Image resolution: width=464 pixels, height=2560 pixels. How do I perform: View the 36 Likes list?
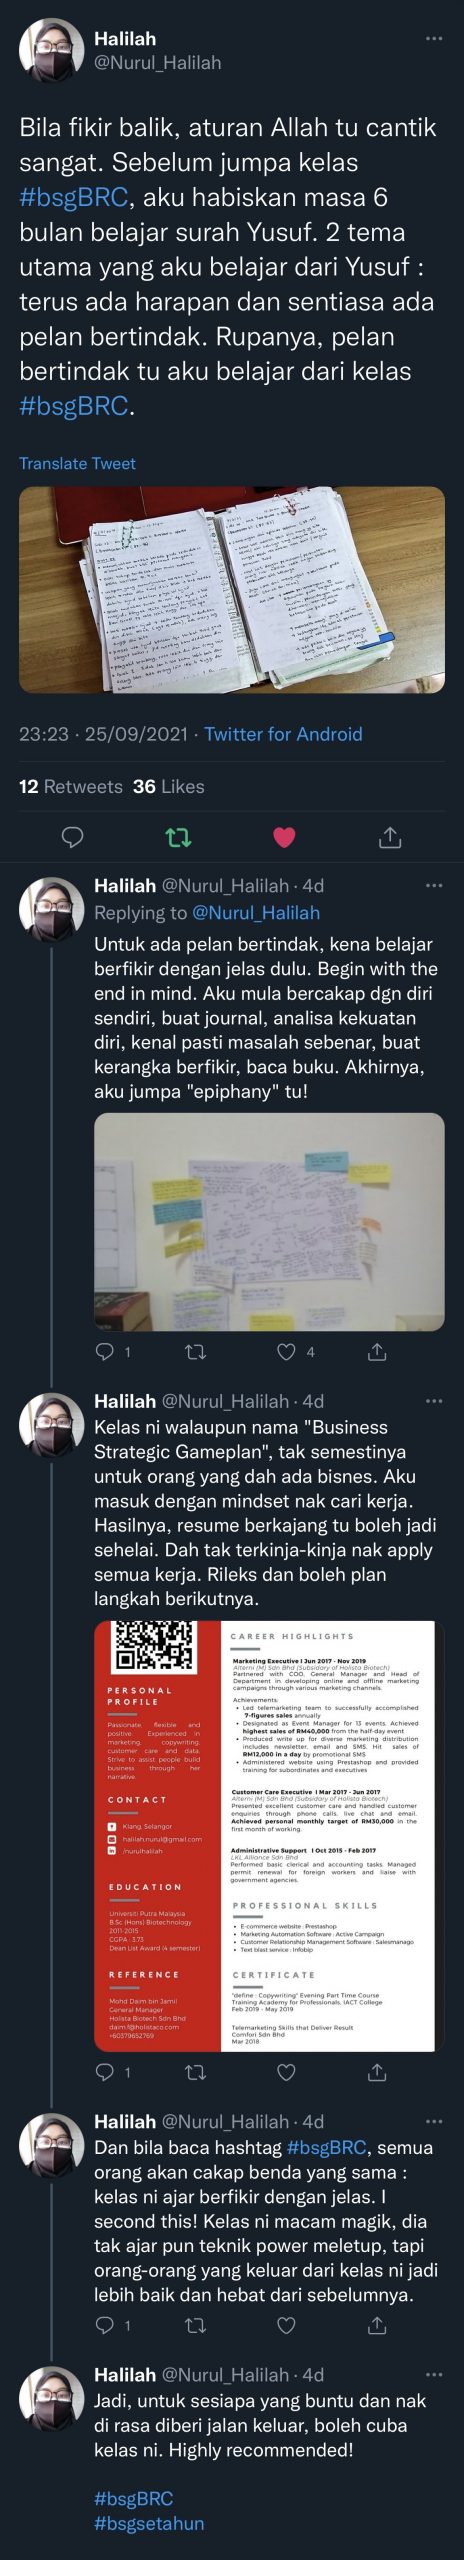[x=168, y=787]
